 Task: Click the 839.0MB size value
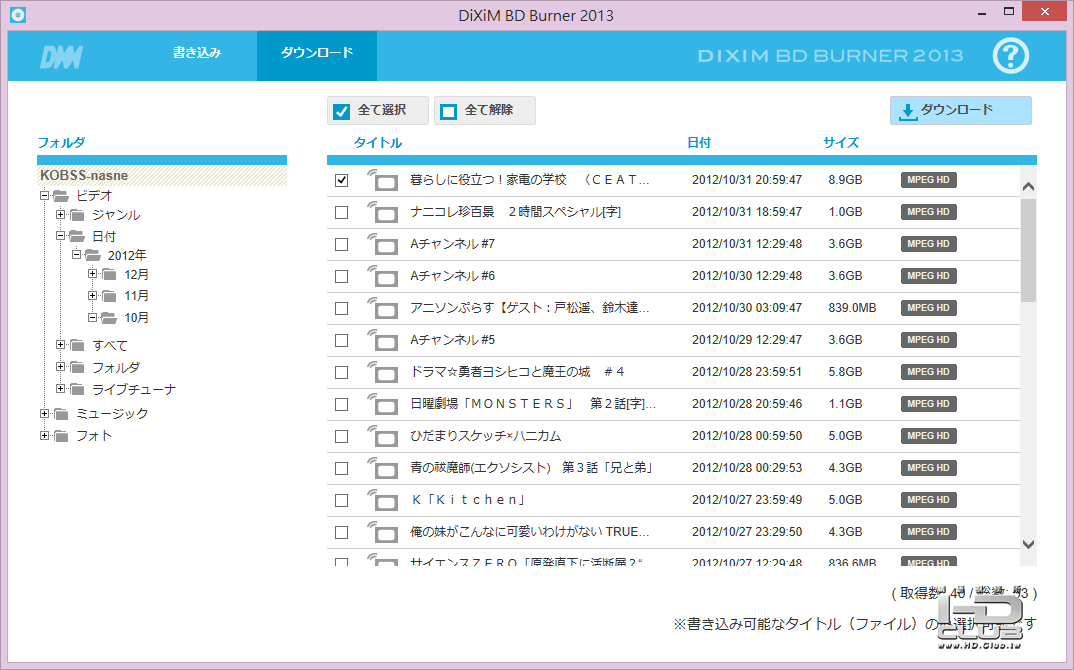852,308
